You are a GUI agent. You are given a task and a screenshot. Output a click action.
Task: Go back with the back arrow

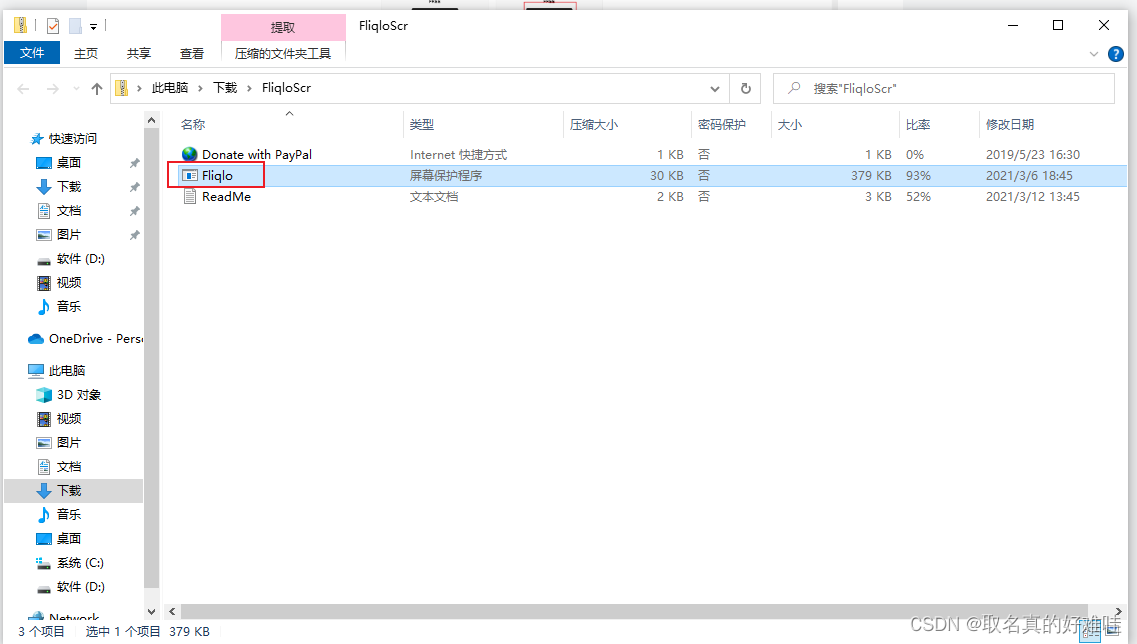click(23, 88)
